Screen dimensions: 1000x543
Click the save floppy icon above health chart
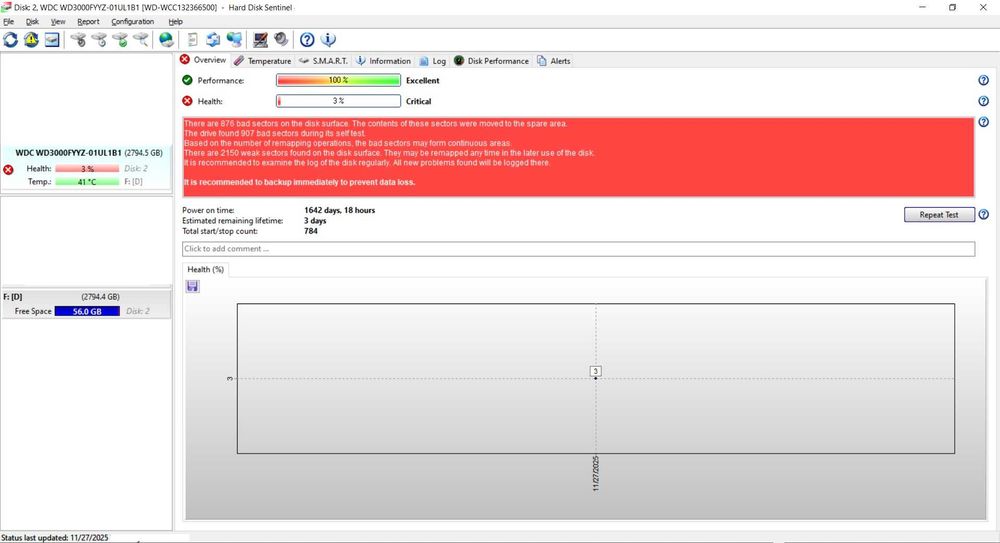(193, 286)
